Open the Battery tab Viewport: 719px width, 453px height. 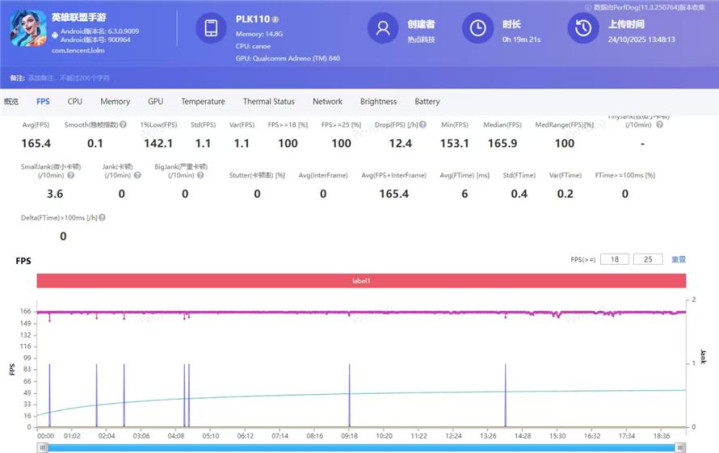tap(427, 102)
